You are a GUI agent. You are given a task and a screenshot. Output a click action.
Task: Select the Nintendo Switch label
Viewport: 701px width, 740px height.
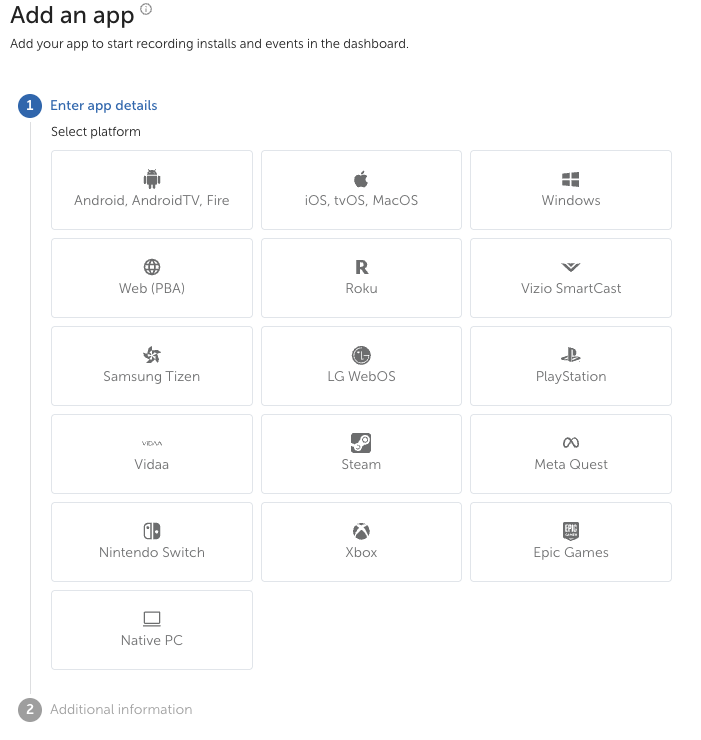click(x=152, y=552)
